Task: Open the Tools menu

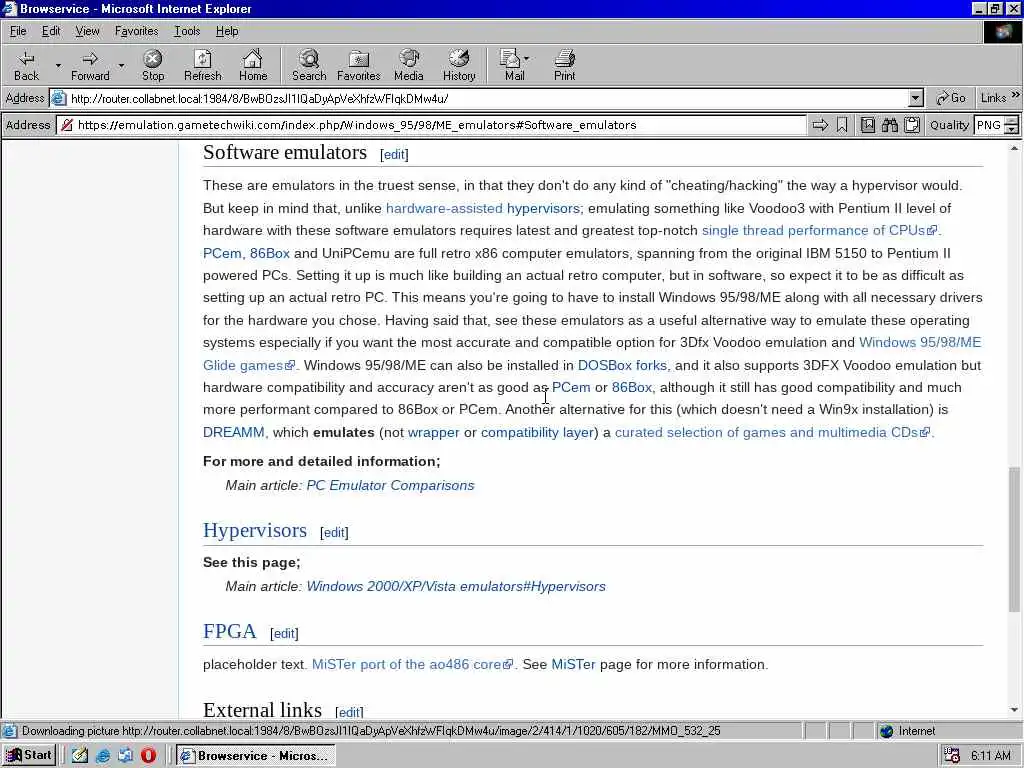Action: tap(187, 31)
